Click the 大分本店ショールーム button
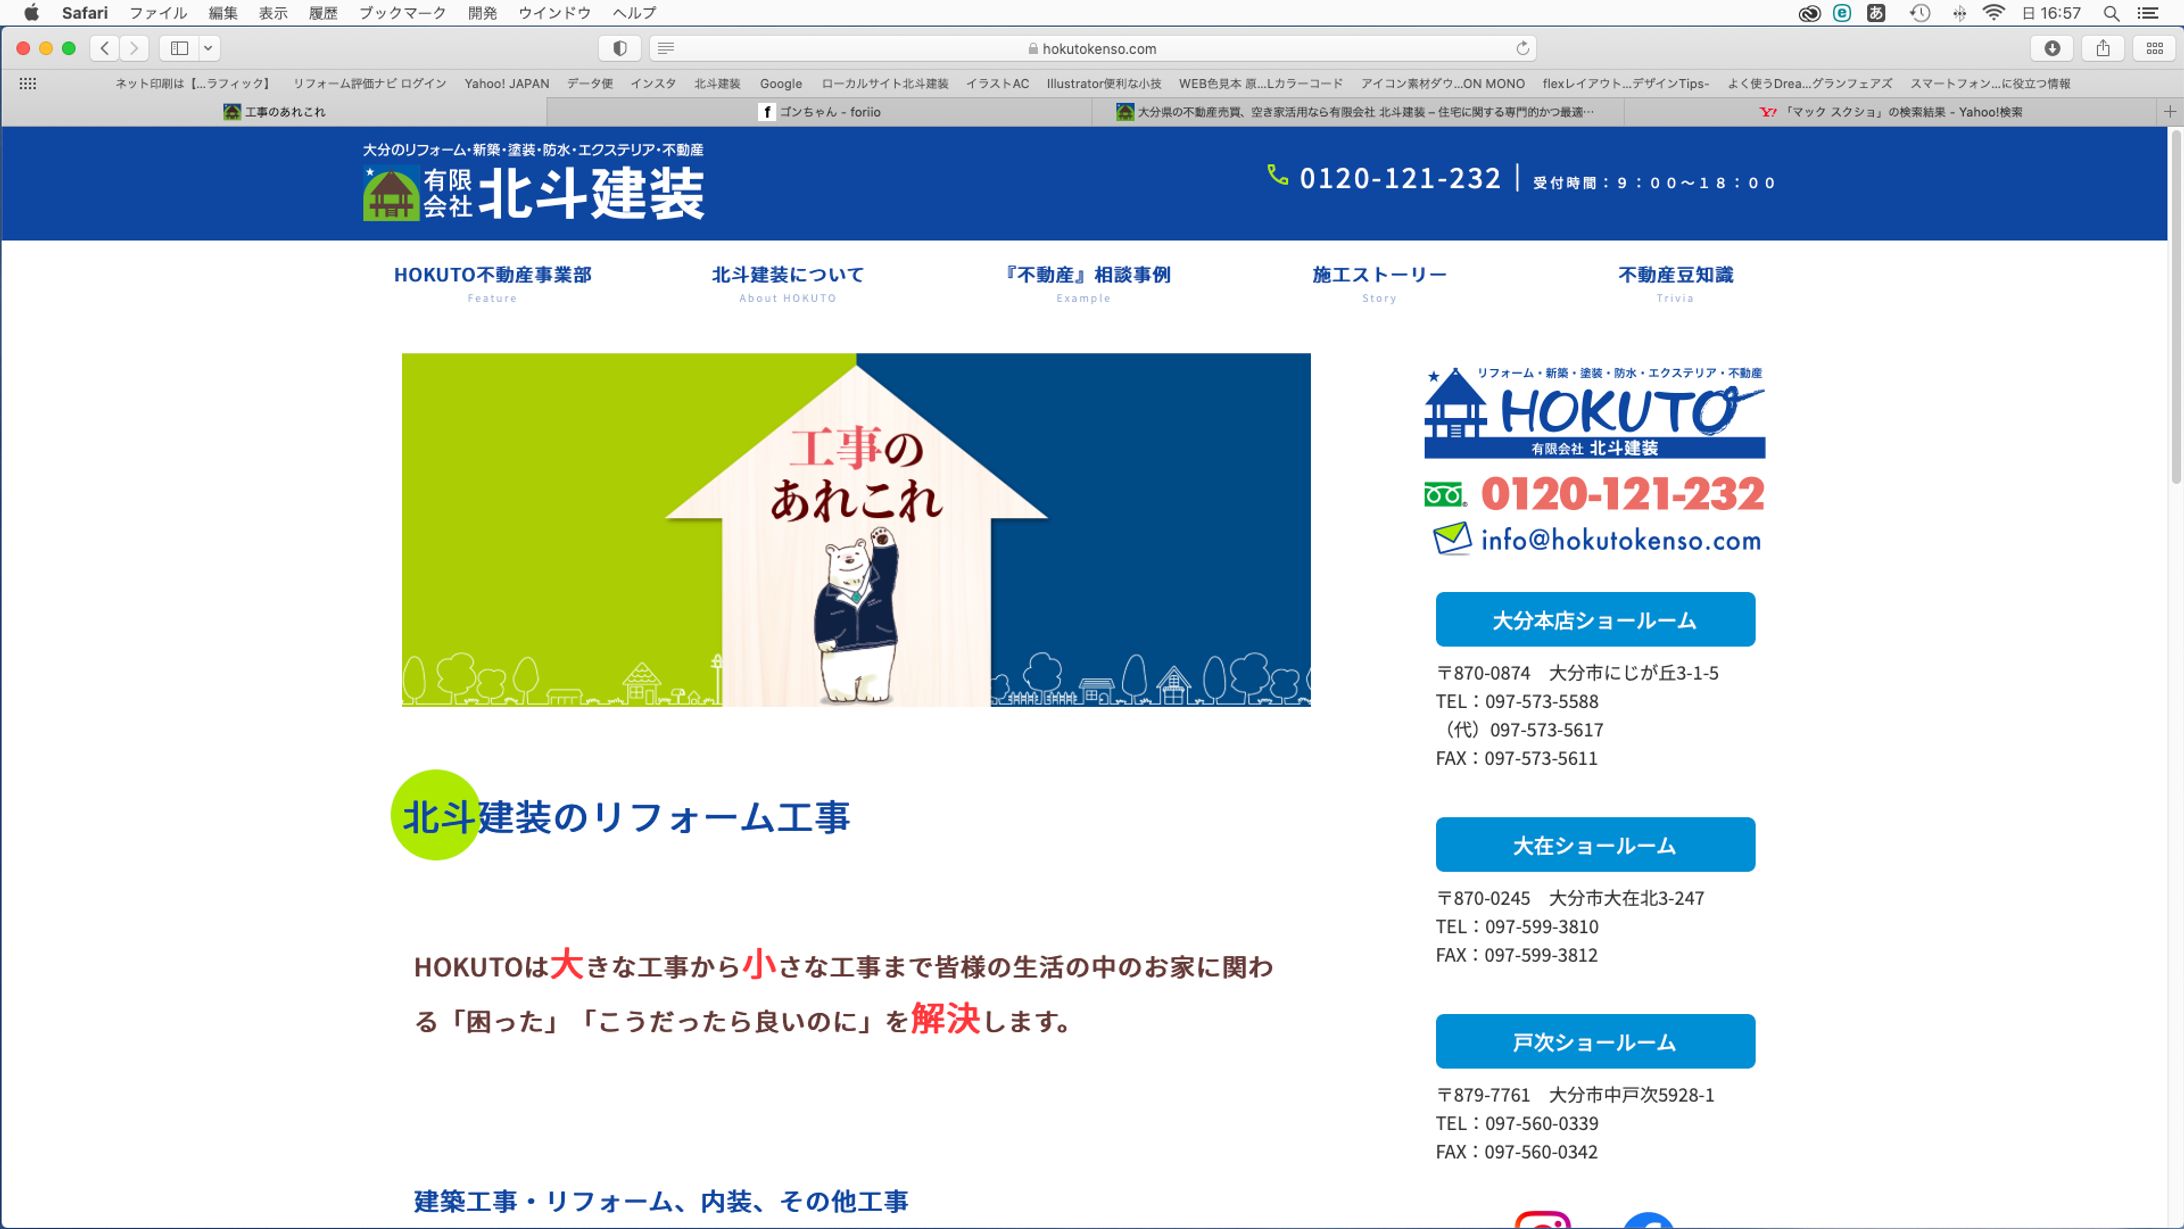The image size is (2184, 1229). [x=1594, y=619]
